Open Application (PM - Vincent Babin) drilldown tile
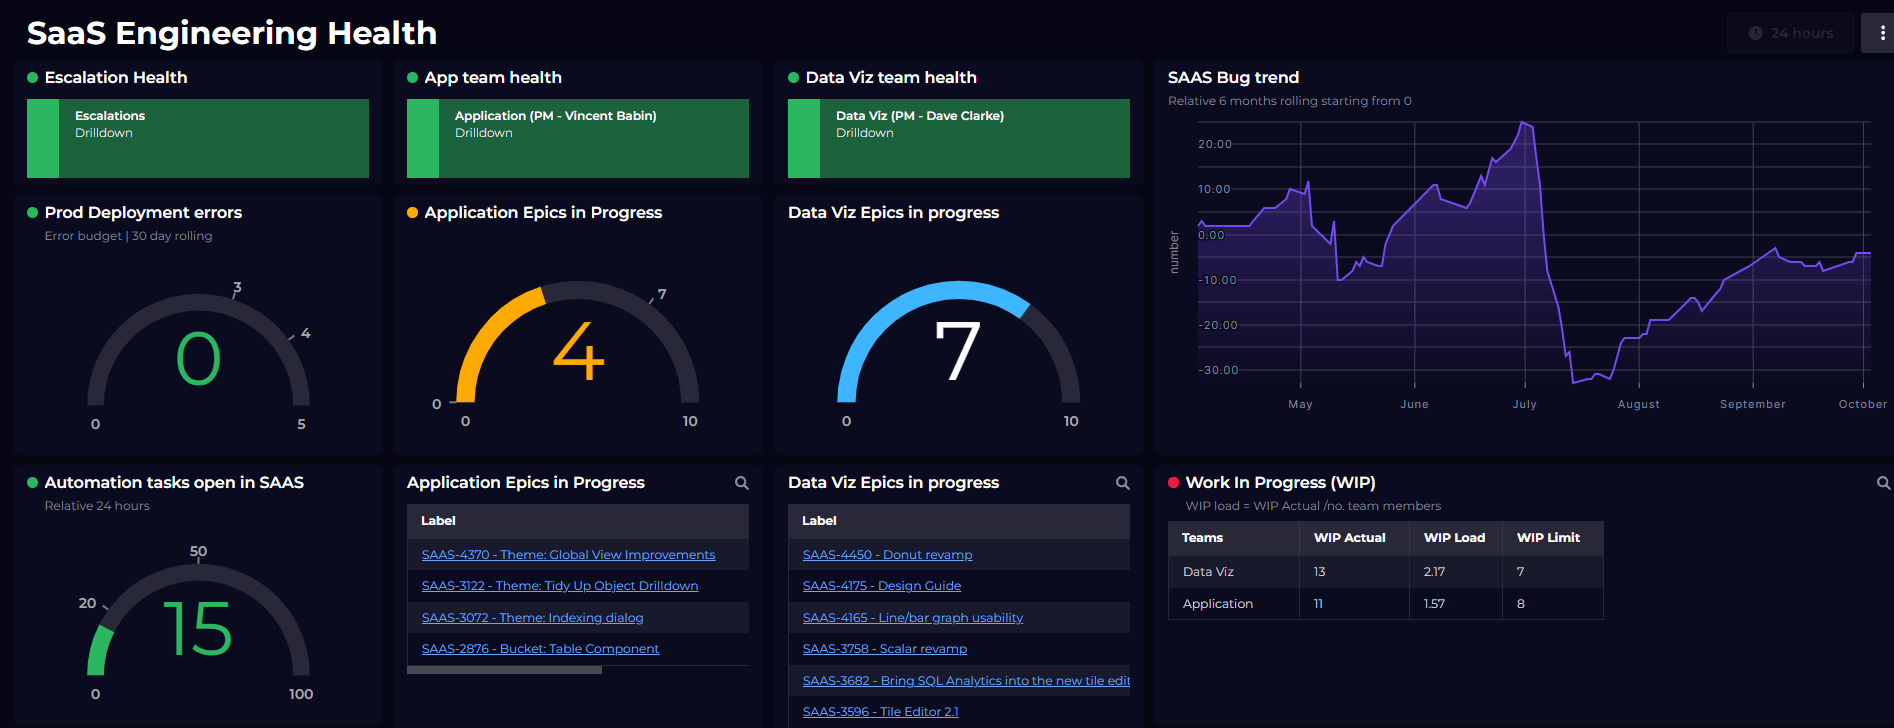The height and width of the screenshot is (728, 1894). coord(578,138)
